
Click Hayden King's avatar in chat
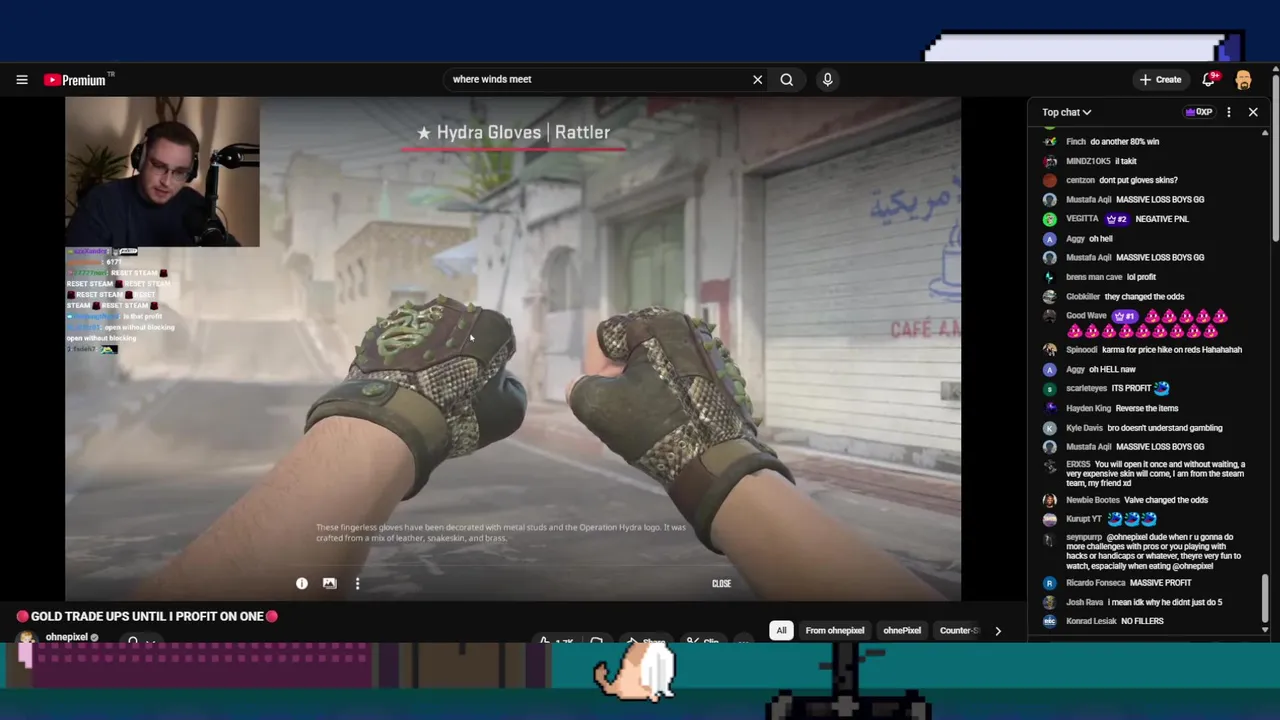click(1049, 408)
